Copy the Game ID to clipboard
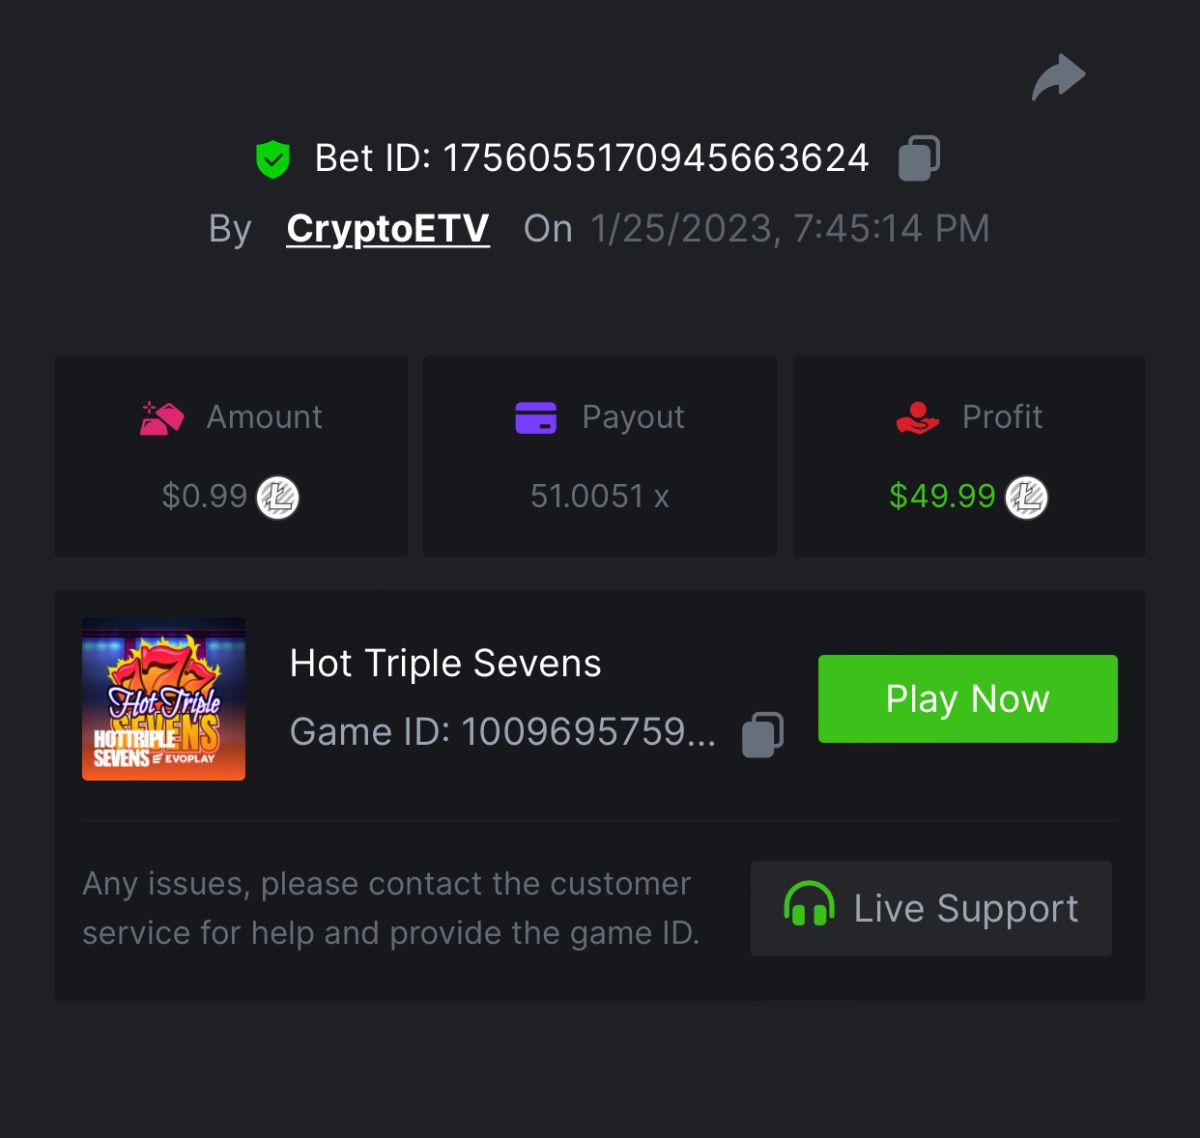Image resolution: width=1200 pixels, height=1138 pixels. click(x=763, y=734)
